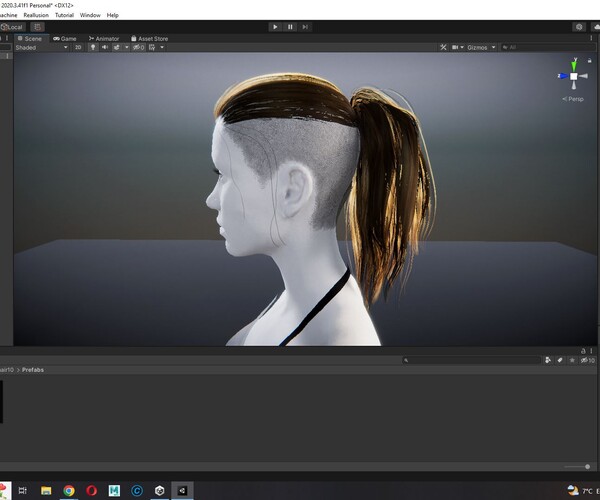Lock the Project panel with the padlock

(x=583, y=351)
